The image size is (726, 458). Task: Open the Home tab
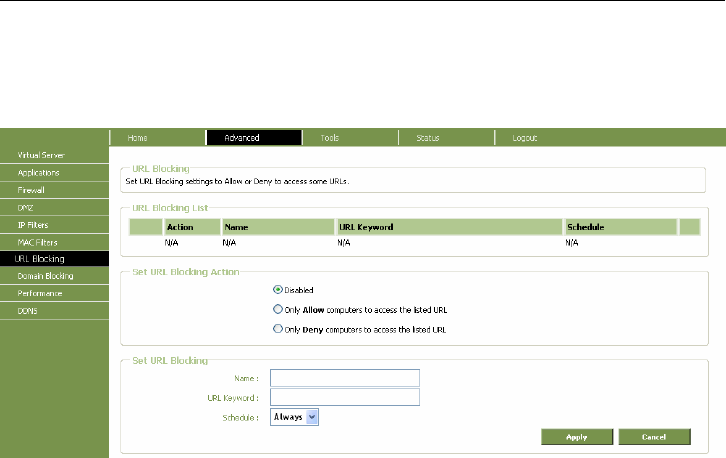click(137, 138)
